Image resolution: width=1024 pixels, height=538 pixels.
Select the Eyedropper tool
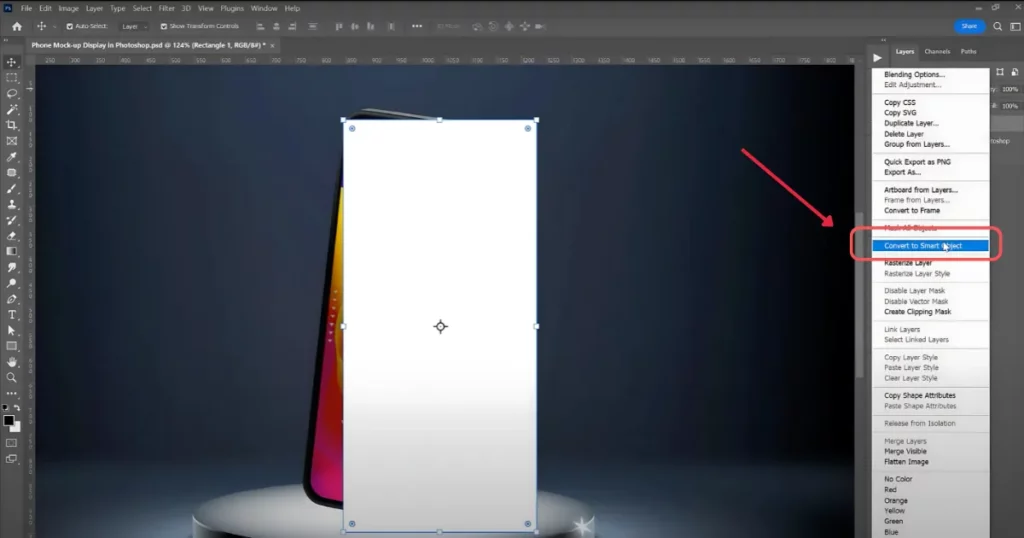12,157
